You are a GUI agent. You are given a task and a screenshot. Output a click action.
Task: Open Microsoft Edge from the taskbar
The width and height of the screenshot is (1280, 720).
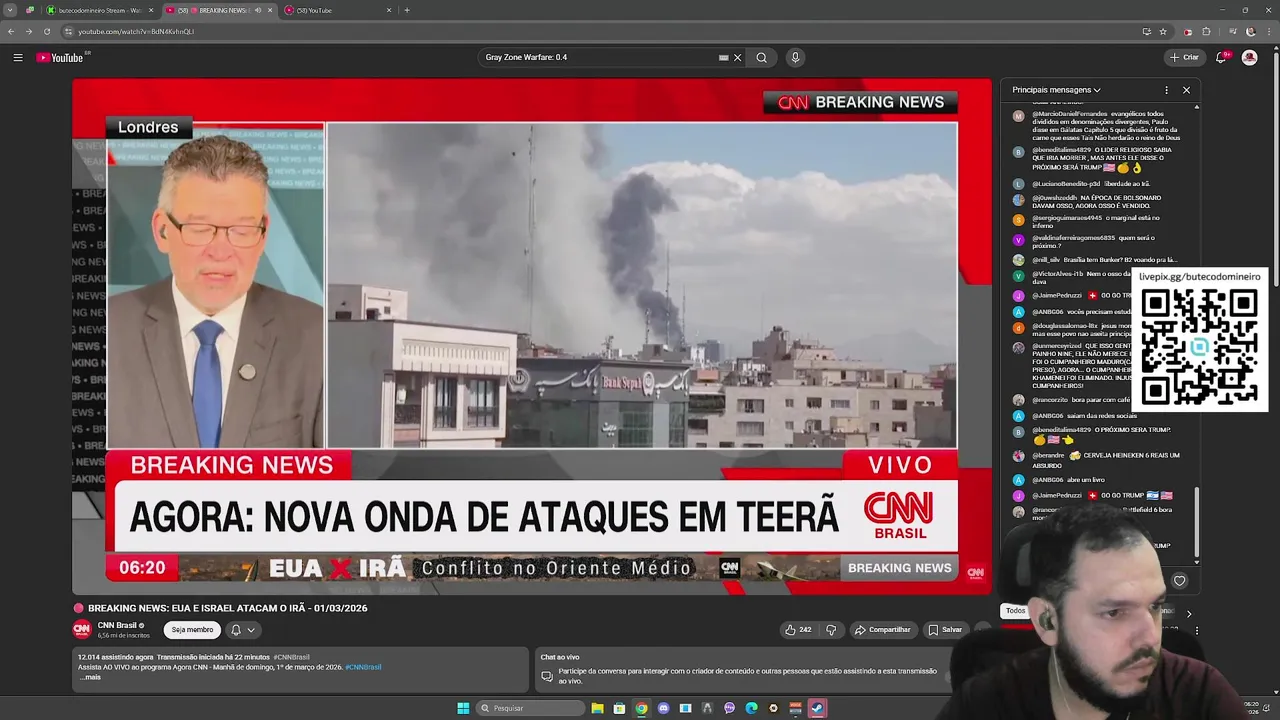click(x=751, y=708)
